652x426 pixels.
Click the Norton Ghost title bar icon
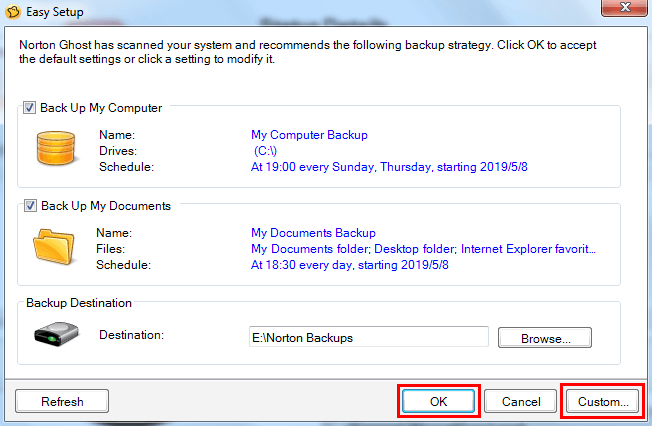(x=13, y=12)
